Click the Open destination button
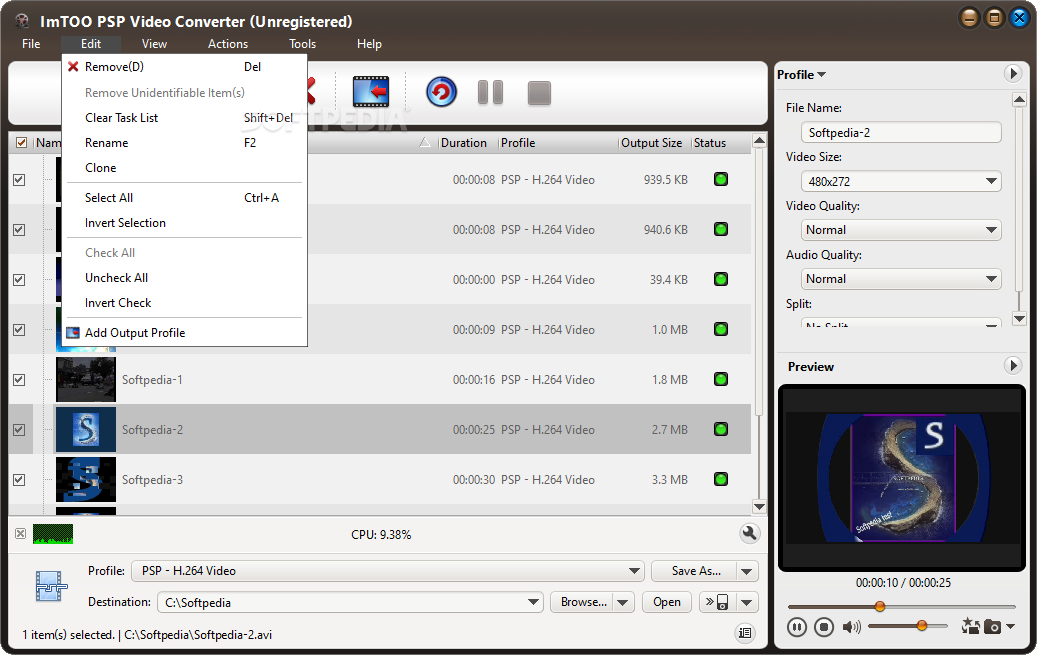The image size is (1037, 655). [x=667, y=602]
